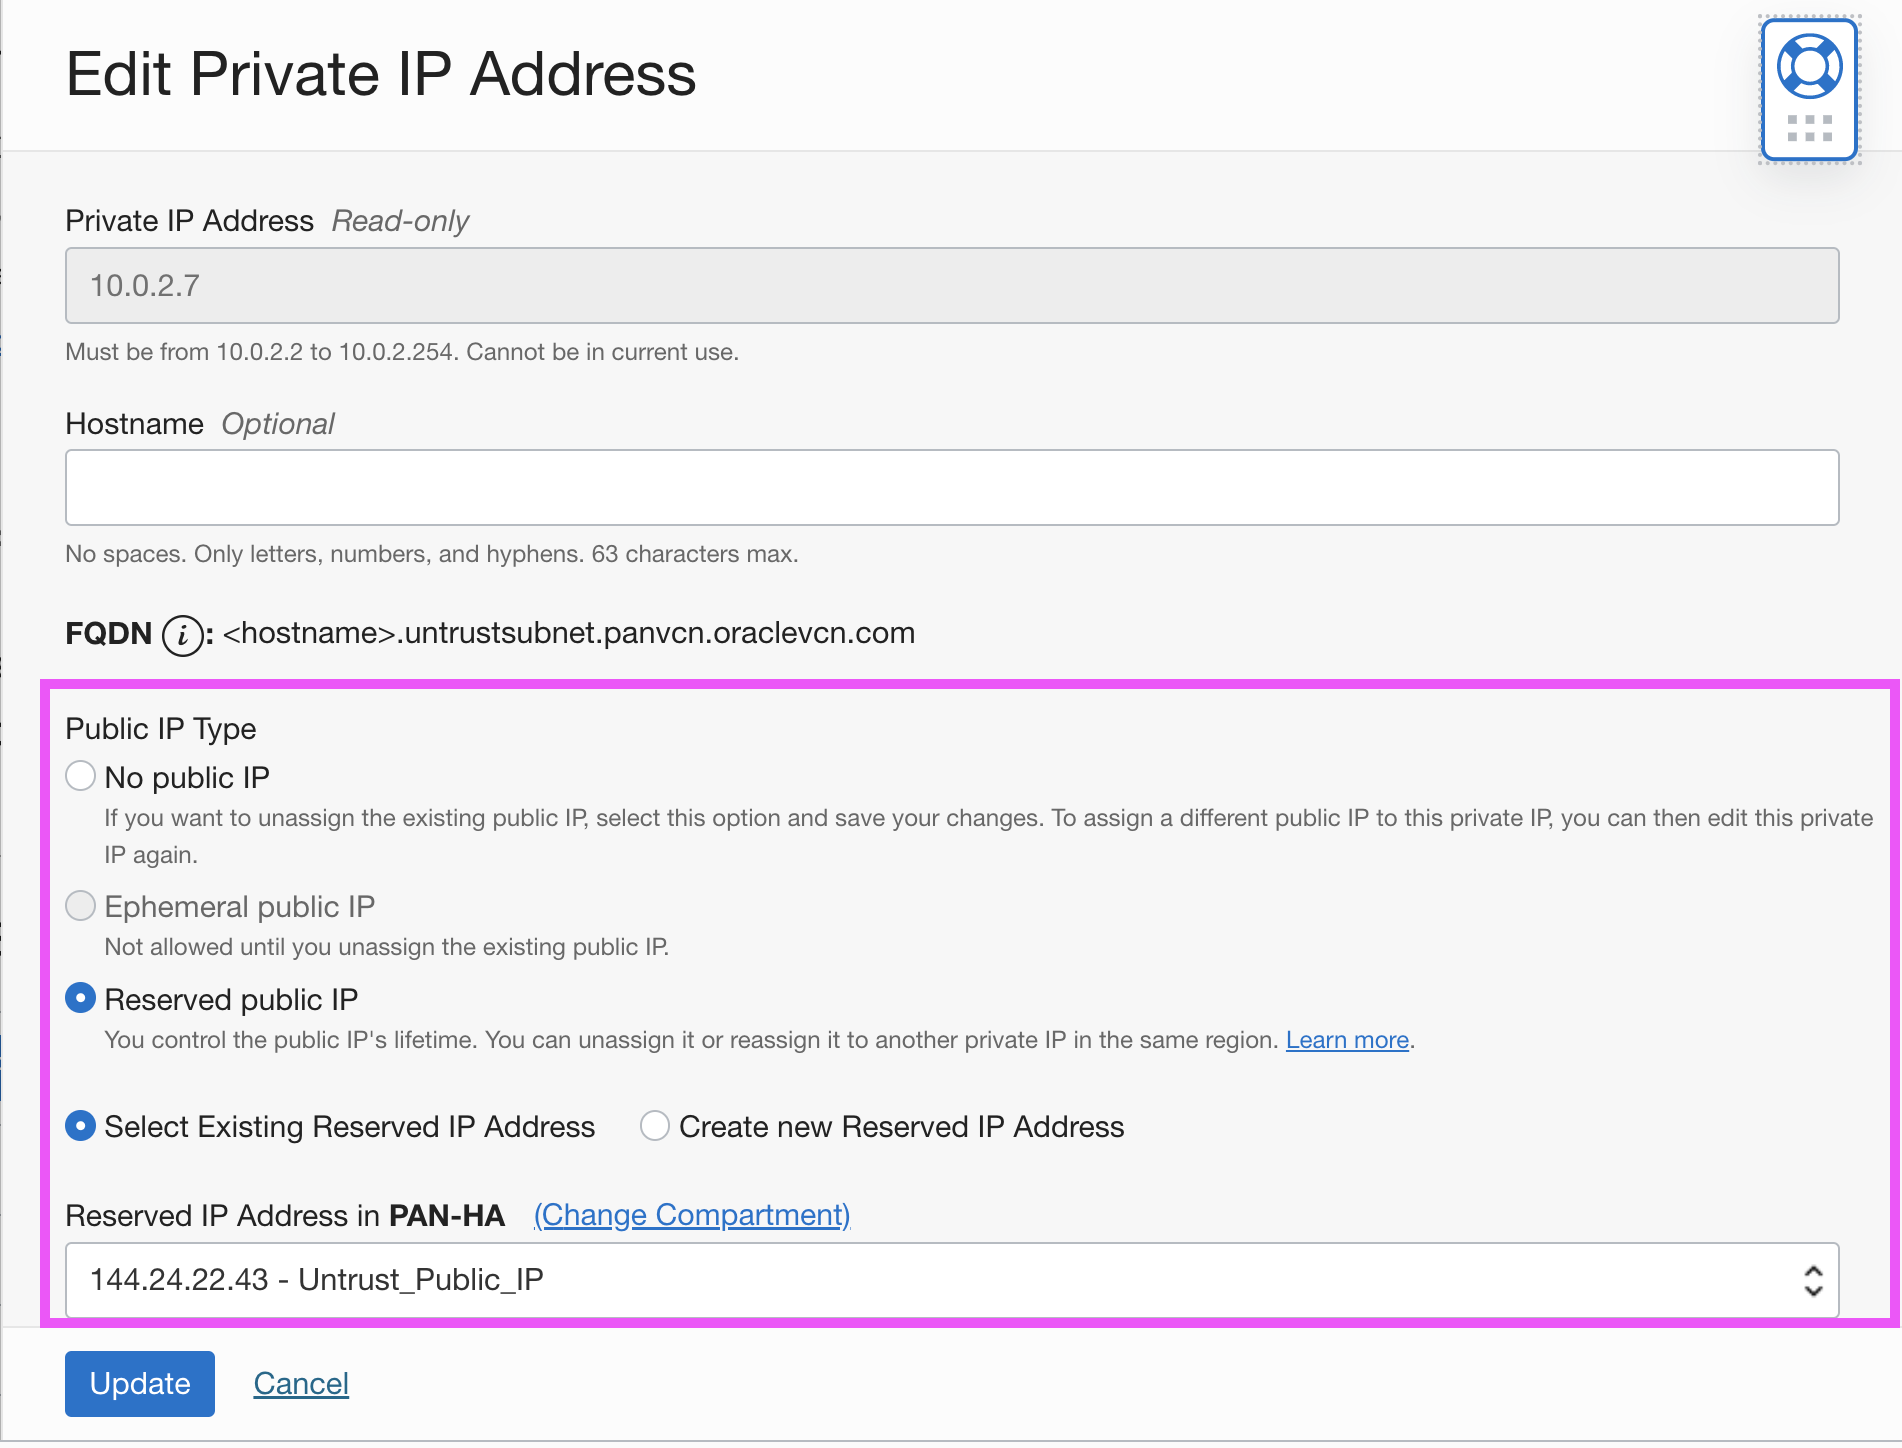Select the No public IP radio button
The height and width of the screenshot is (1448, 1902).
[80, 777]
